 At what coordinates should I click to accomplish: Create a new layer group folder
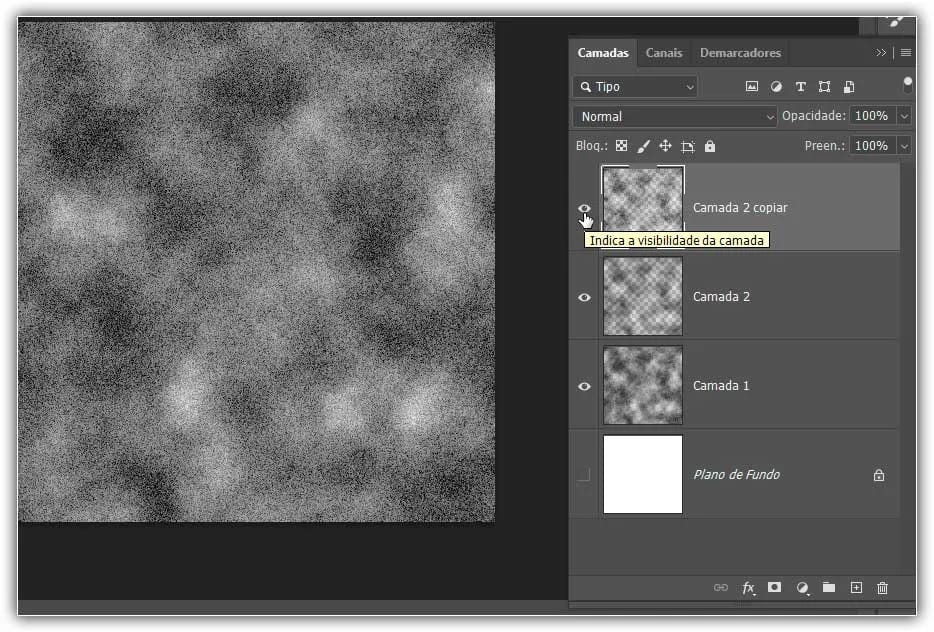point(829,588)
